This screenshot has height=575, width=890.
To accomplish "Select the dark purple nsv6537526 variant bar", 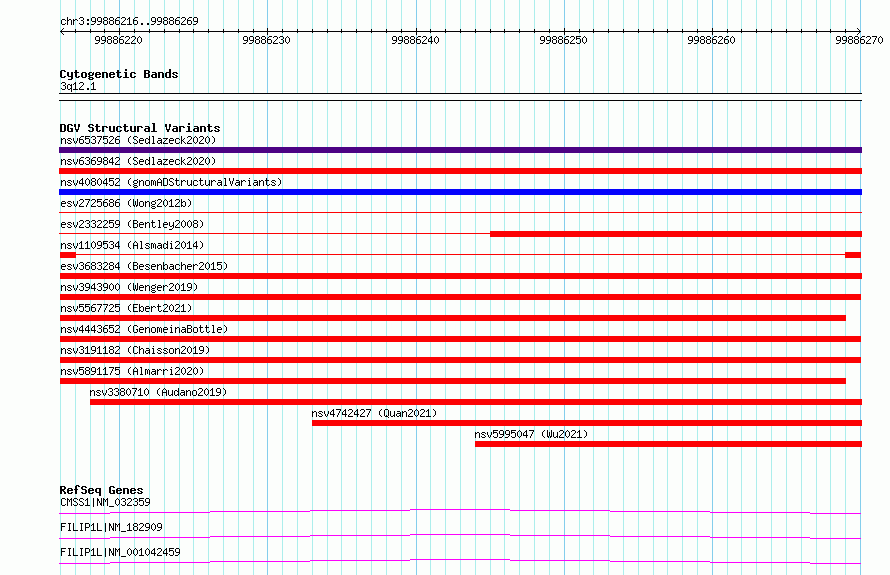I will [460, 150].
